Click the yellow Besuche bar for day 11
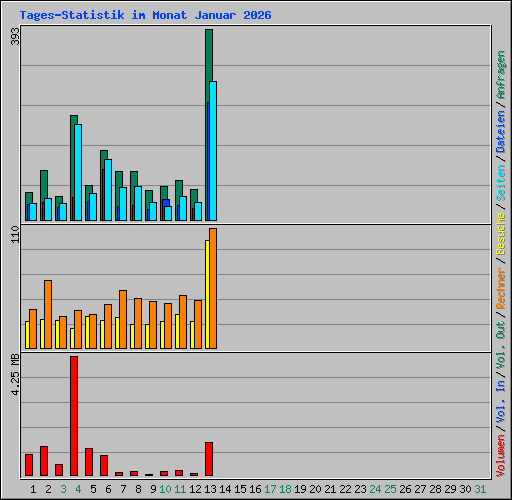Screen dimensions: 512x500 [177, 331]
